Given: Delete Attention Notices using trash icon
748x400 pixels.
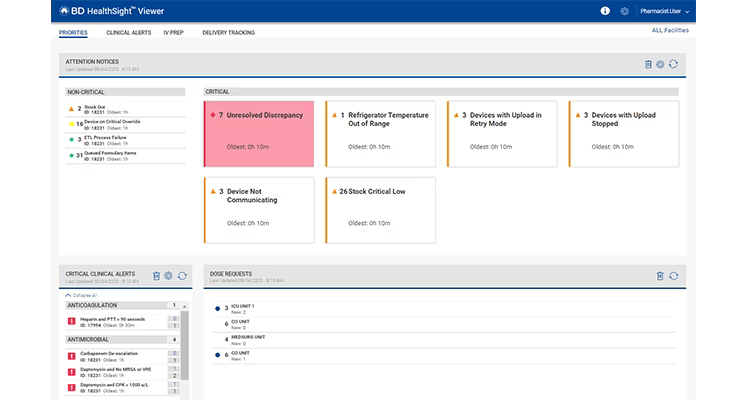Looking at the screenshot, I should pyautogui.click(x=648, y=64).
